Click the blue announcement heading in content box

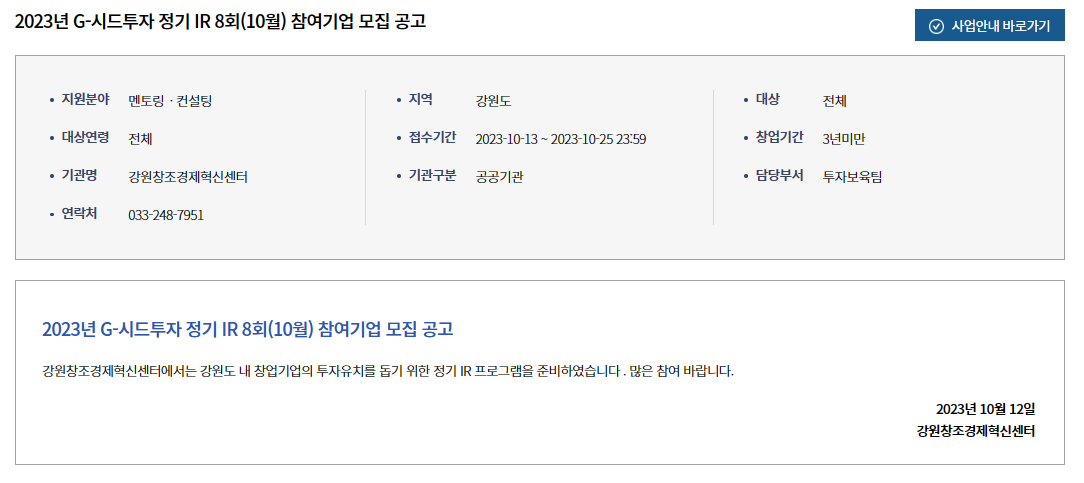(247, 329)
